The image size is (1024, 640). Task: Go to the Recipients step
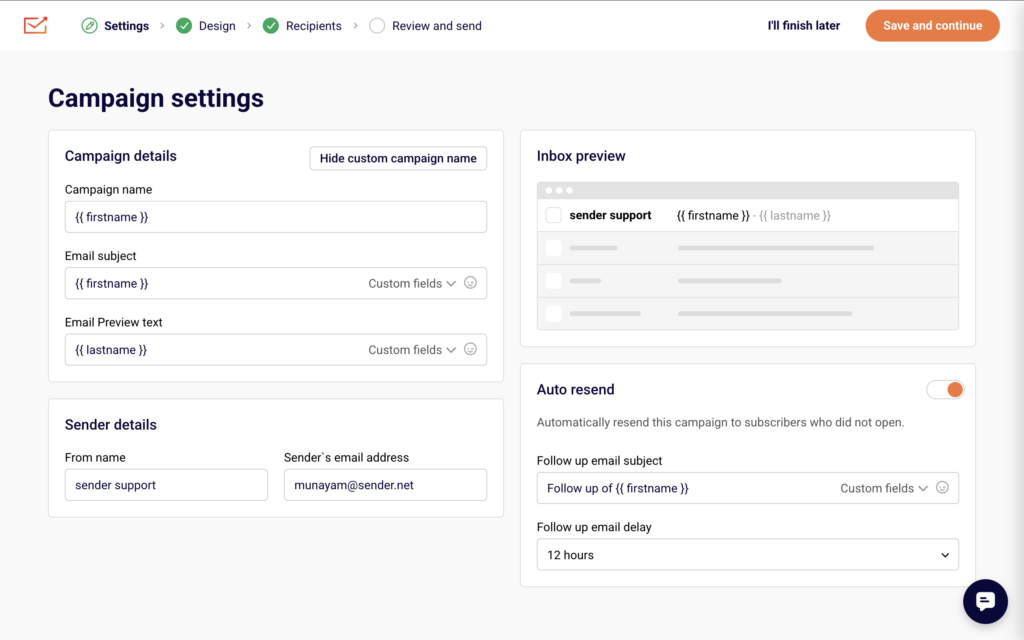coord(313,26)
